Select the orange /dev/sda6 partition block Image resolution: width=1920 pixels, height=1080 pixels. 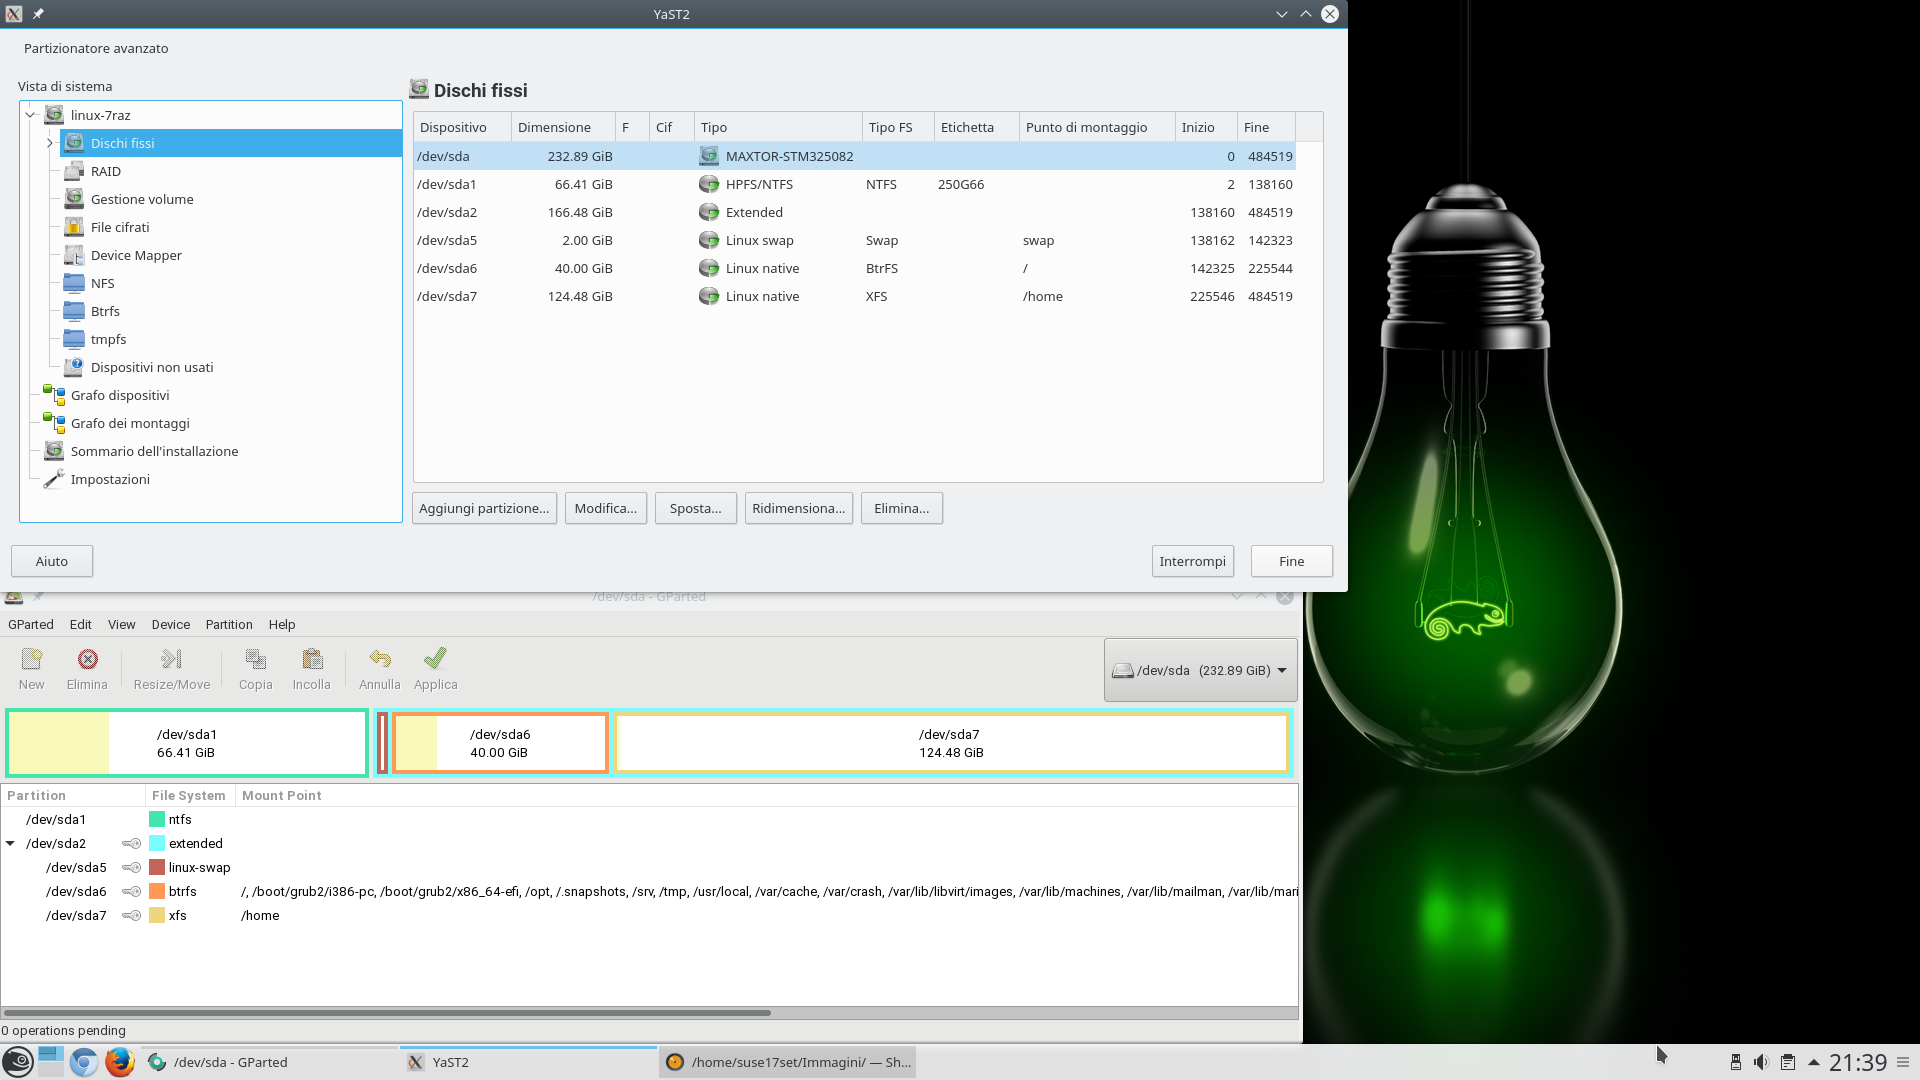pos(500,743)
